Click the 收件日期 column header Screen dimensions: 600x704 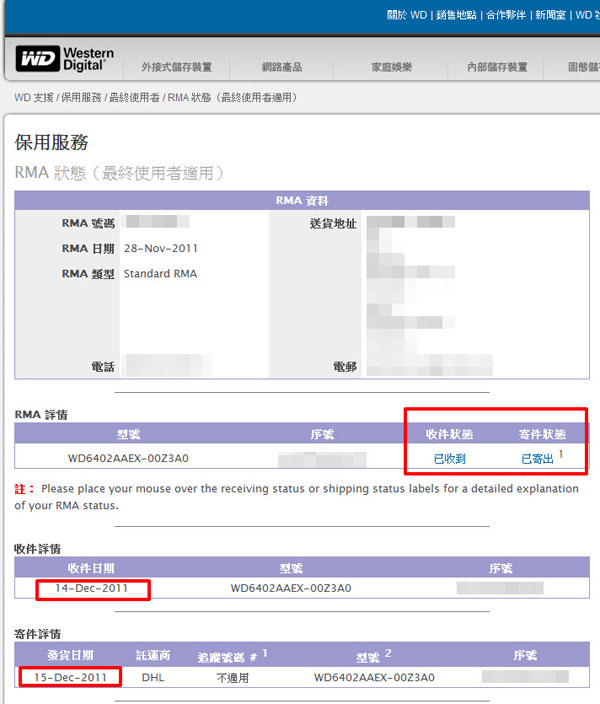click(x=91, y=568)
